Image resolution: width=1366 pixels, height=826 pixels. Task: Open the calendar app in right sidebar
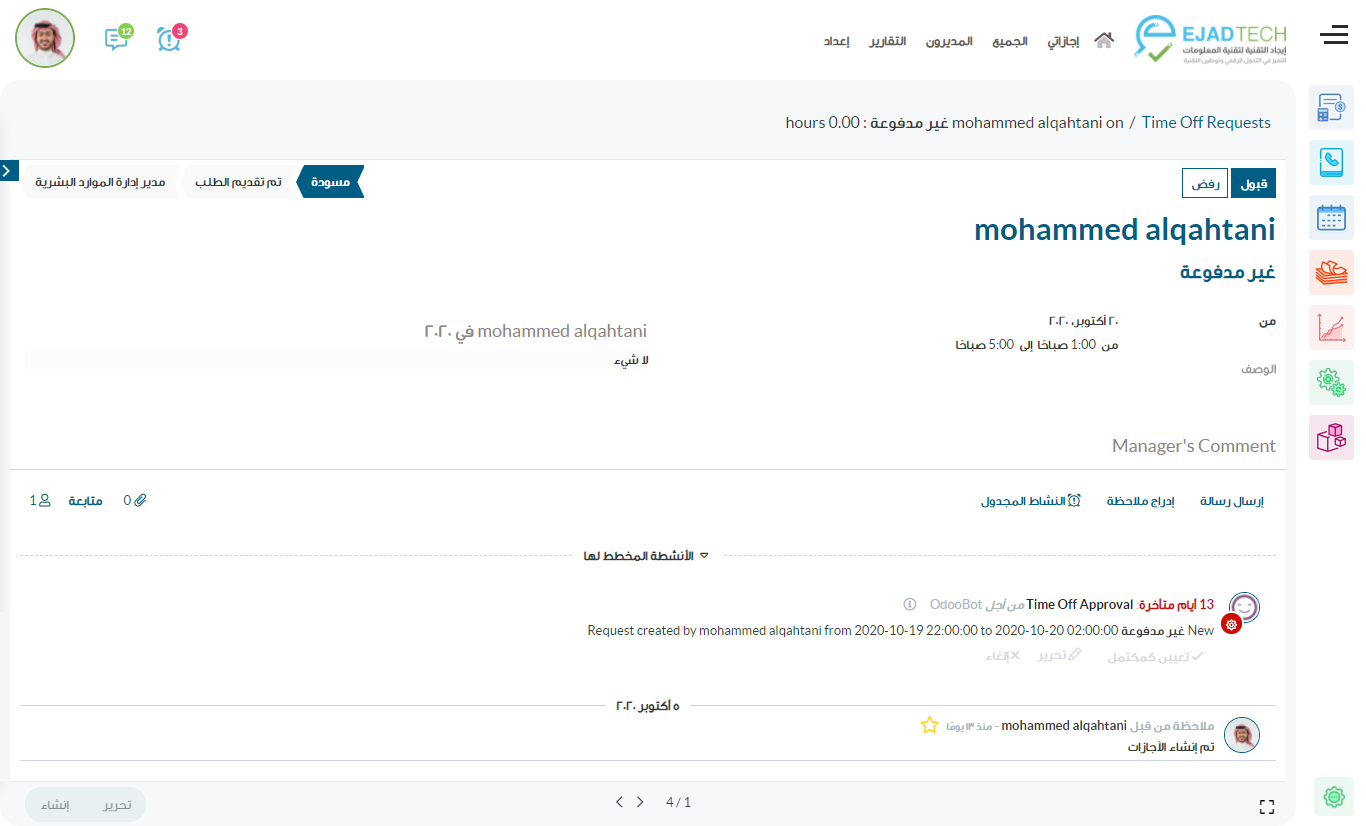click(1331, 217)
